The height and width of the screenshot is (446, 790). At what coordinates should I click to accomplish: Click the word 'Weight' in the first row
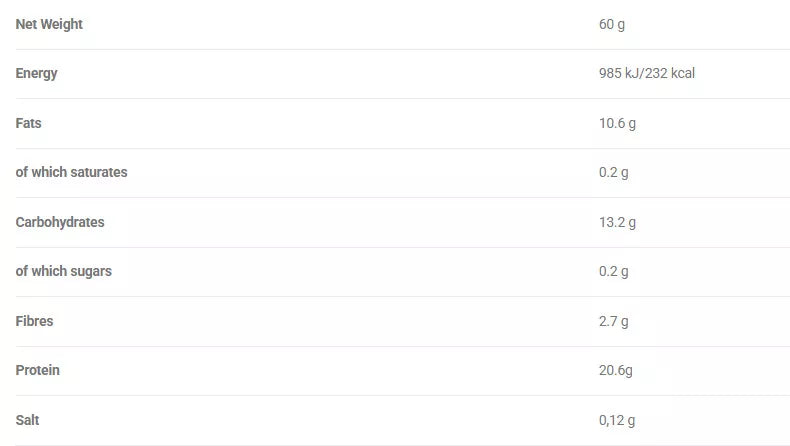[x=62, y=24]
